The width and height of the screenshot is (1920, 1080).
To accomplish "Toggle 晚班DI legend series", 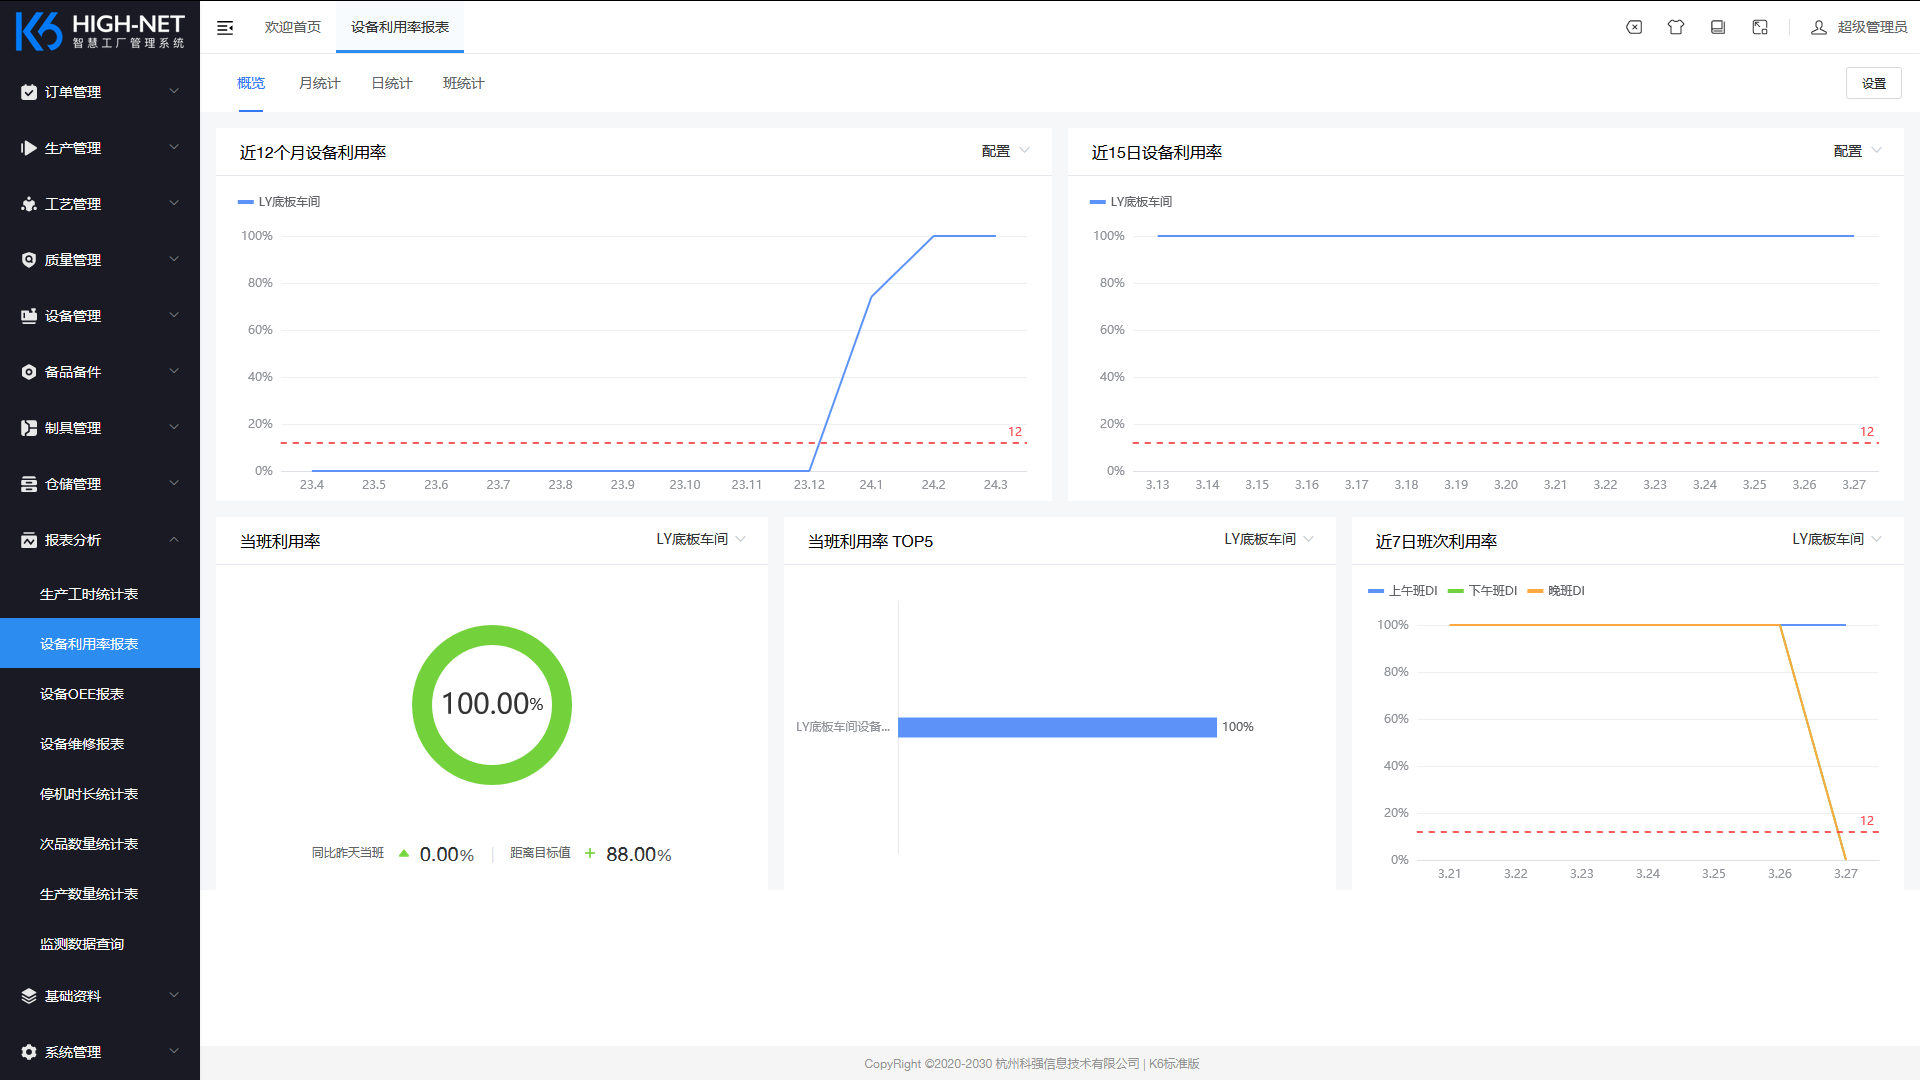I will [1556, 591].
